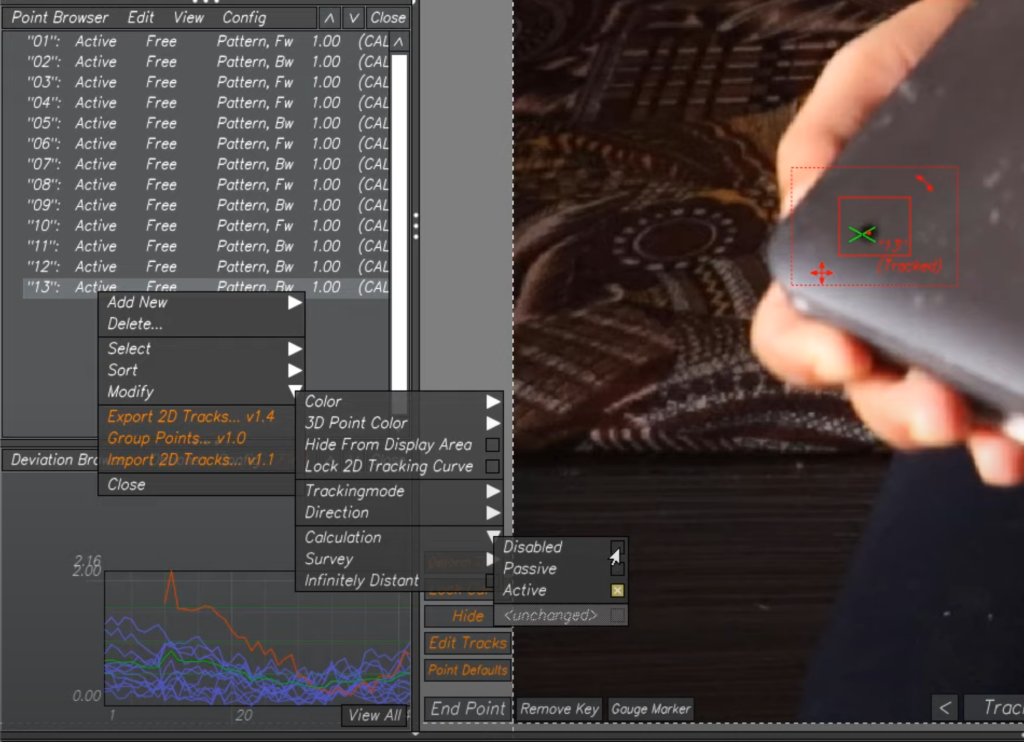
Task: Choose Delete... from the context menu
Action: (x=201, y=324)
